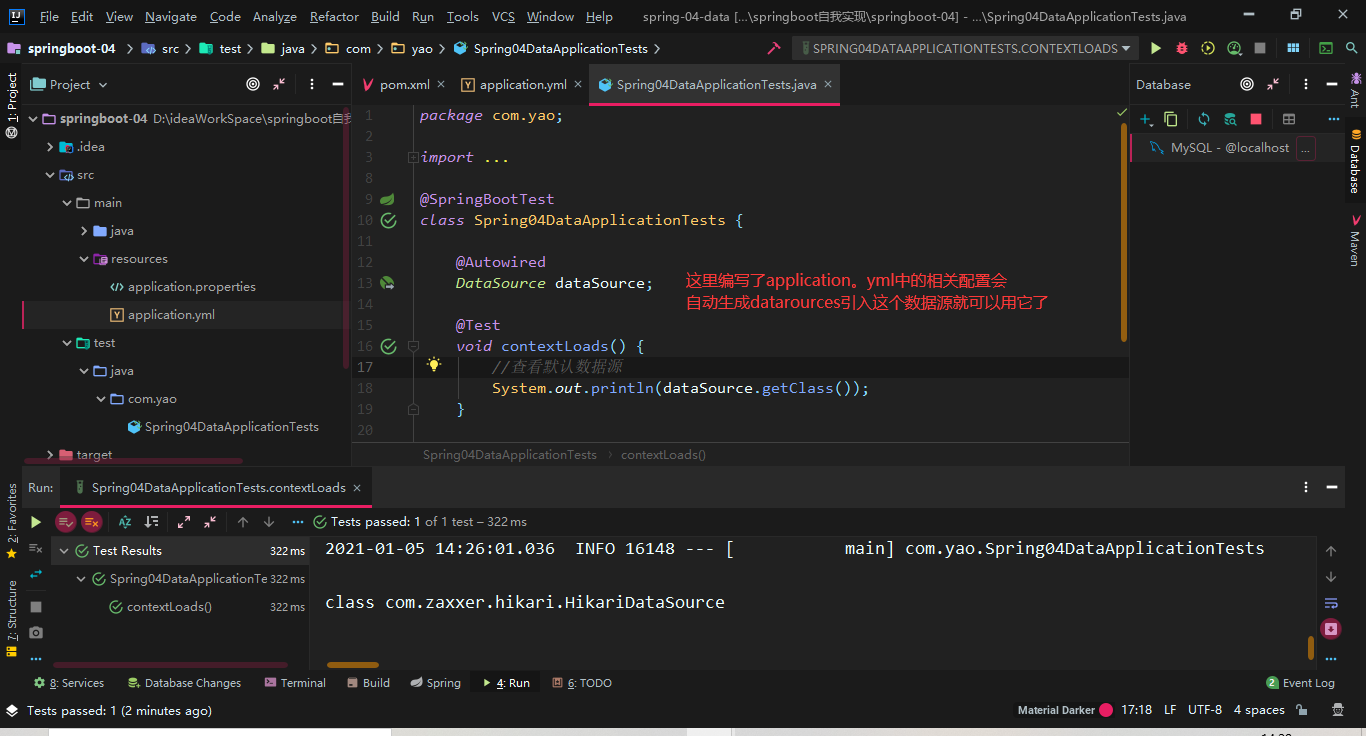Switch to the application.yml editor tab

522,85
